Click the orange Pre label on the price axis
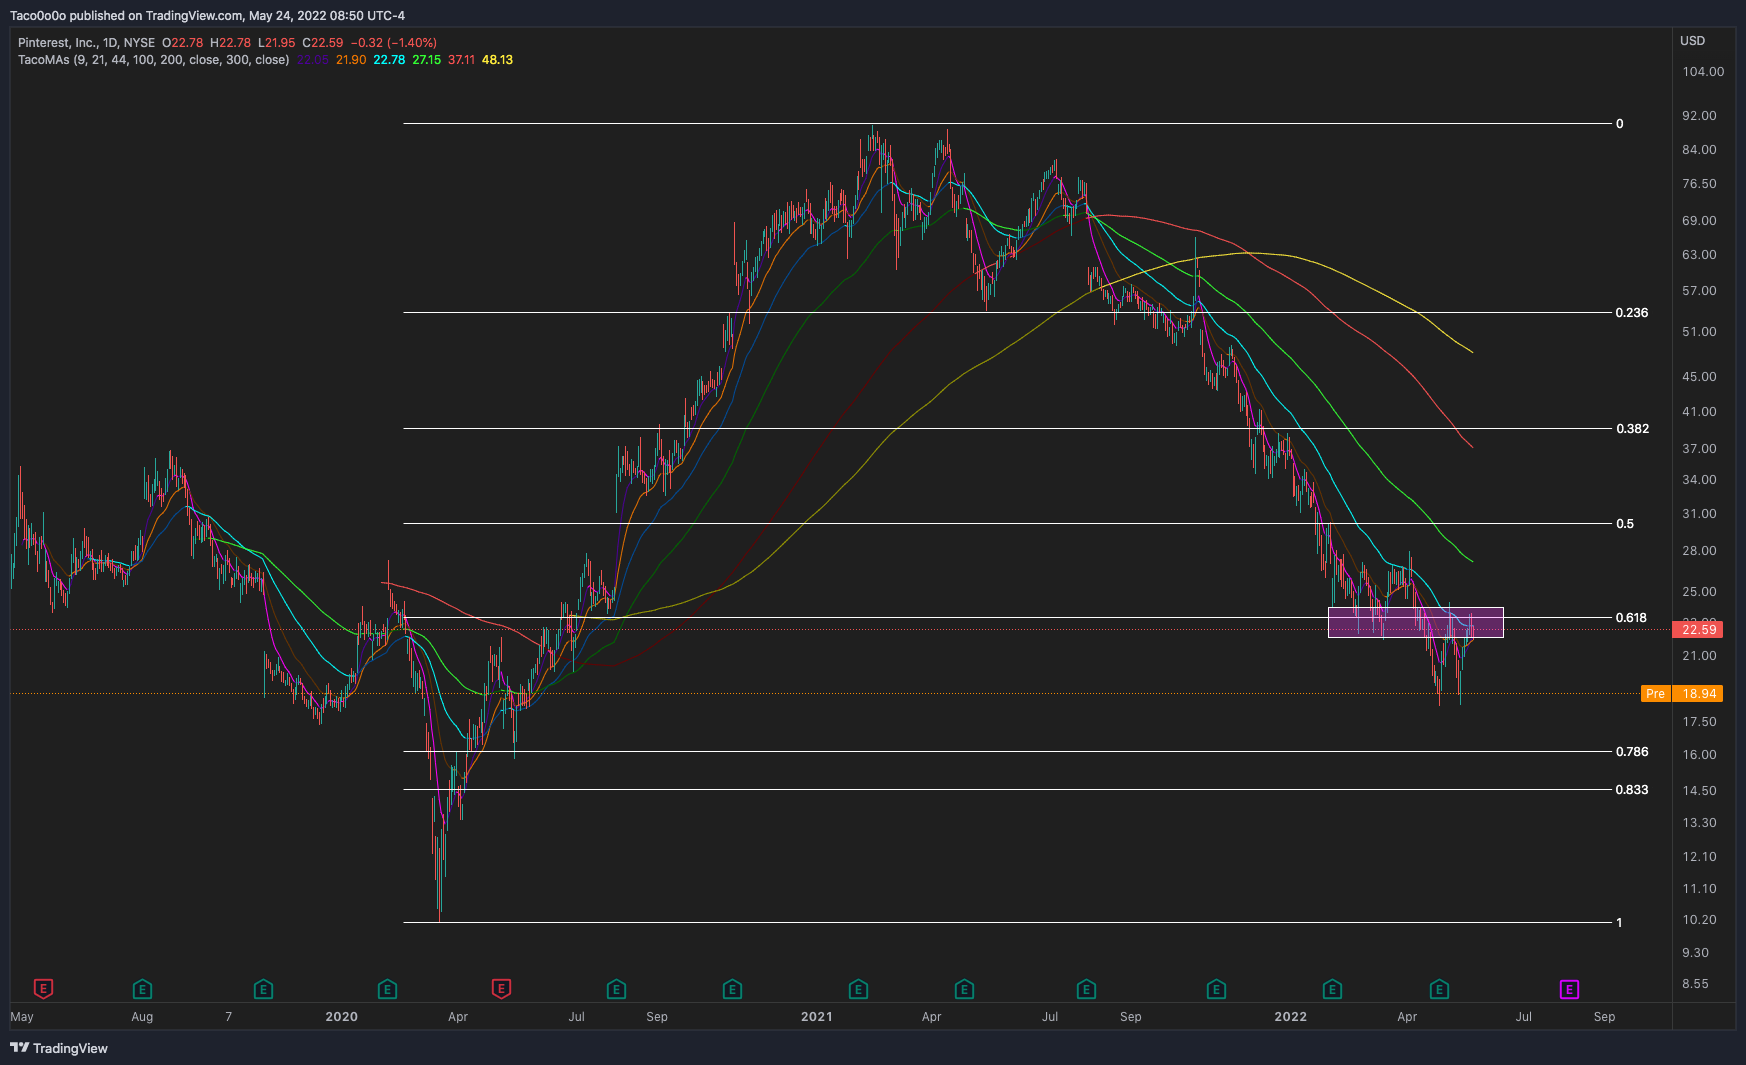Screen dimensions: 1746x1065 (1656, 693)
